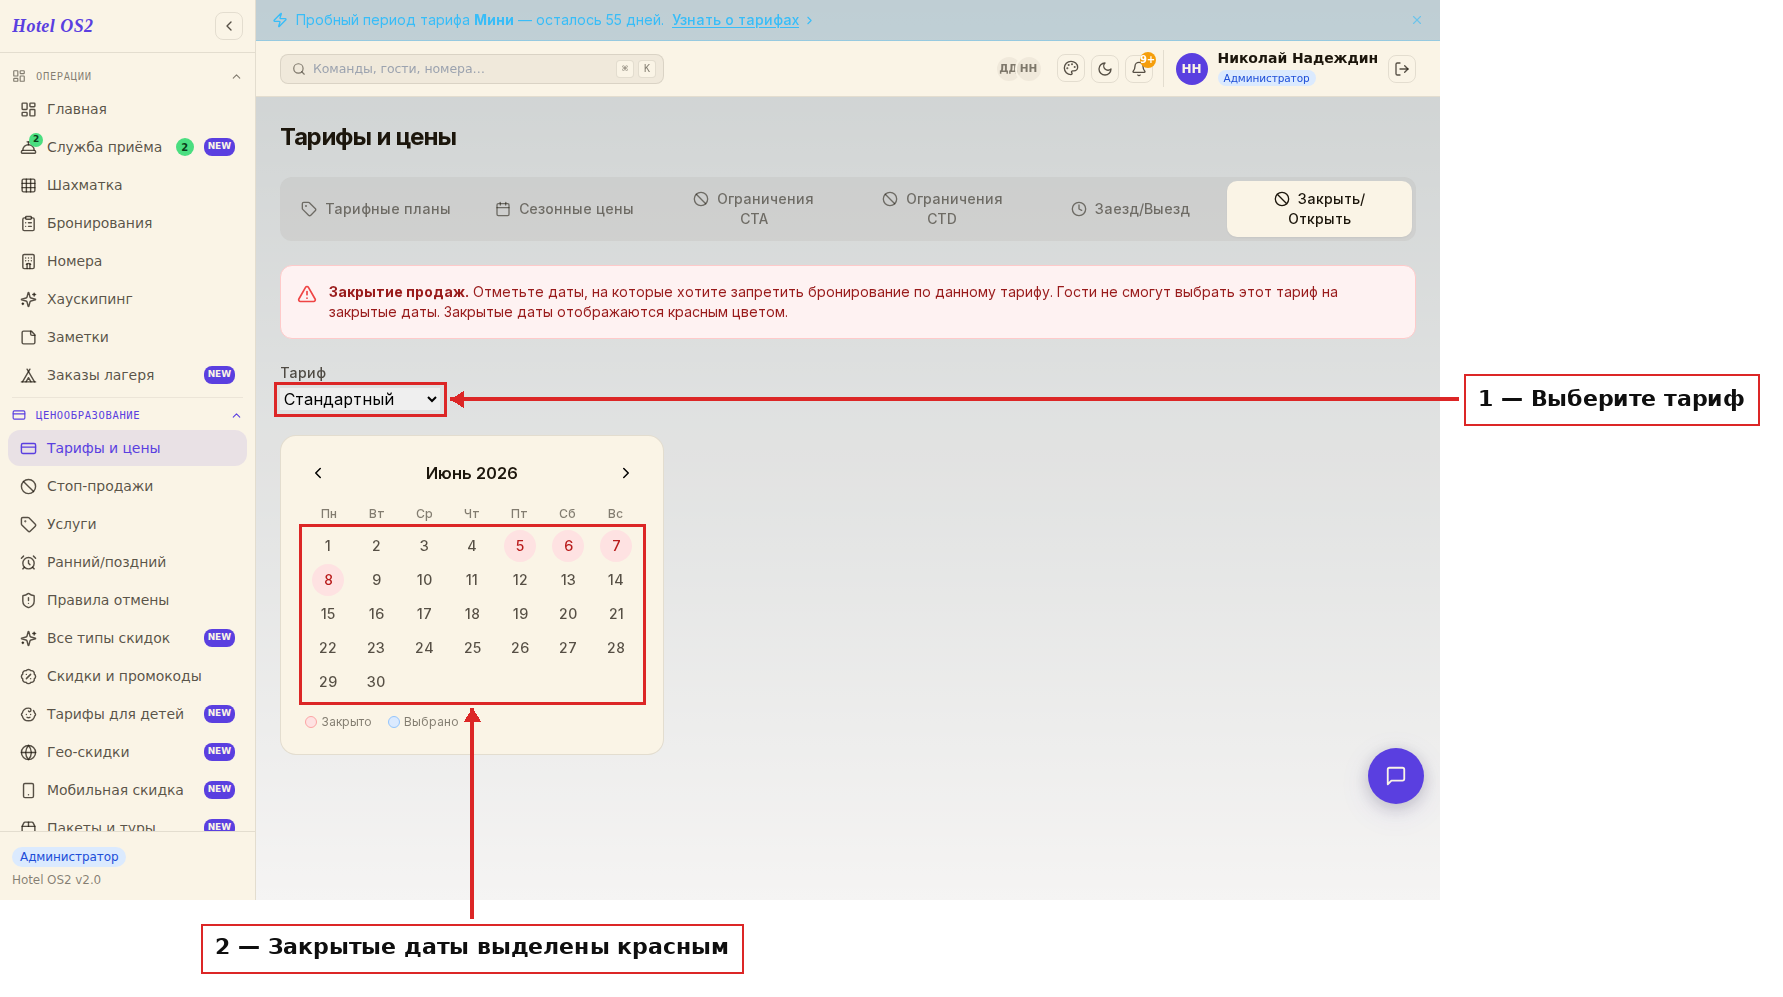Go to previous month in calendar
The height and width of the screenshot is (997, 1783).
(318, 473)
